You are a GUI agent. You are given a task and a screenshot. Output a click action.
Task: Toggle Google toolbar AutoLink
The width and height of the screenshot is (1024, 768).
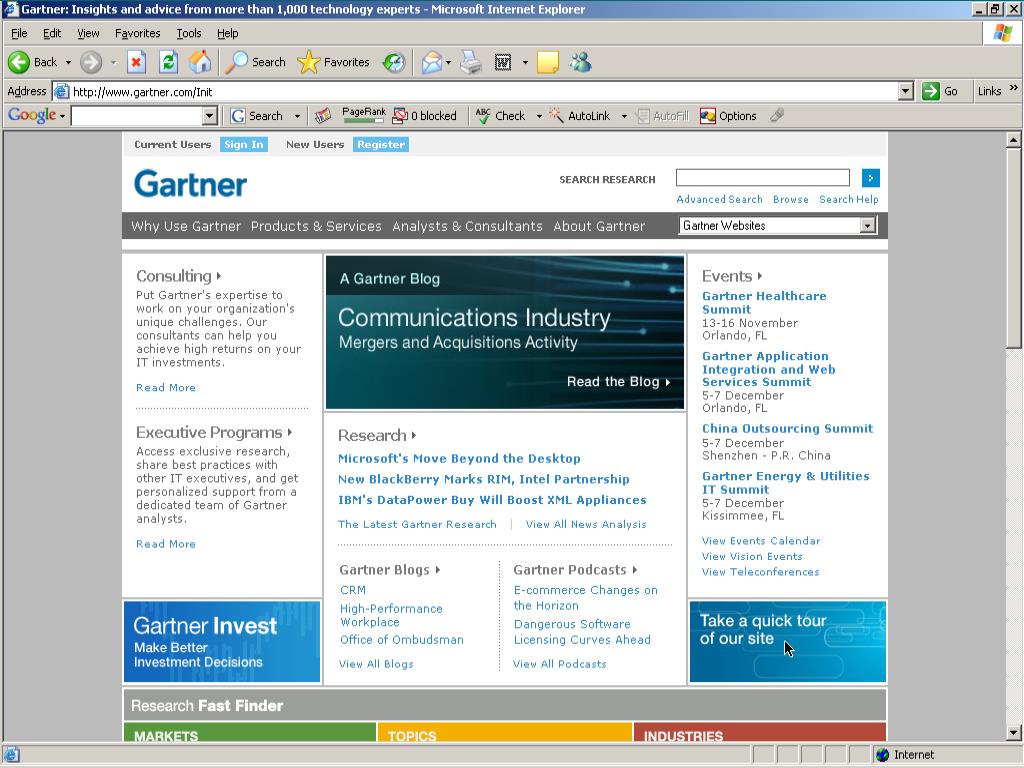580,116
